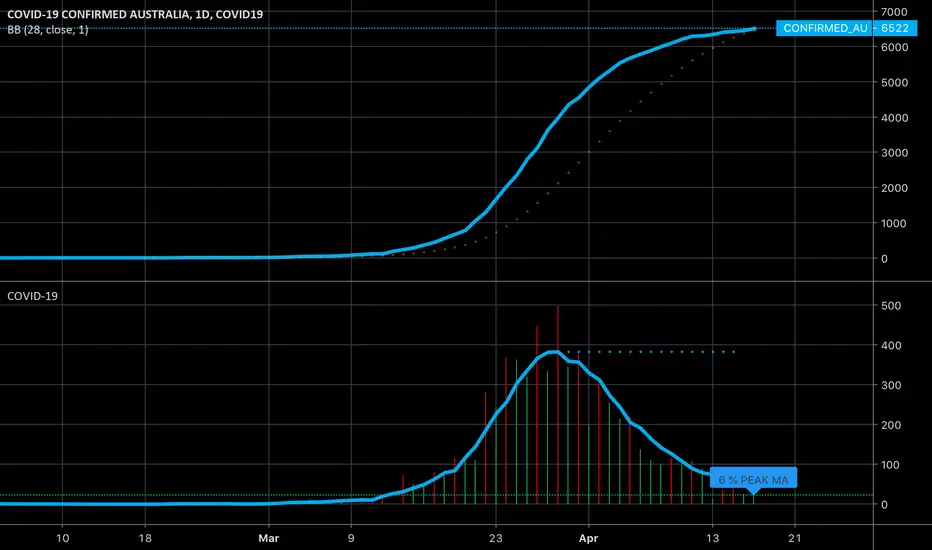The image size is (932, 550).
Task: Click the 1000 price axis label
Action: [x=895, y=224]
